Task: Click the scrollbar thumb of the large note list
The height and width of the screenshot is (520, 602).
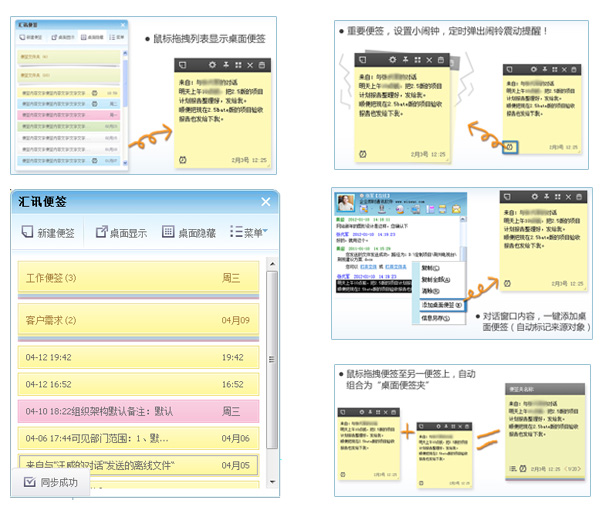Action: click(272, 359)
